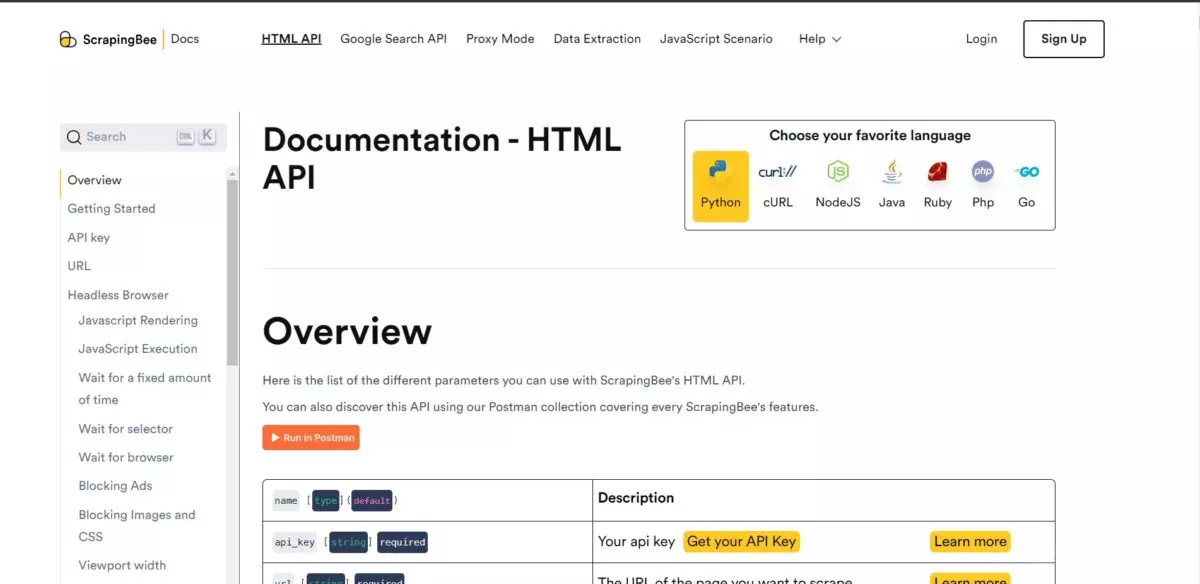Open the Help dropdown menu
The image size is (1200, 584).
(x=820, y=39)
